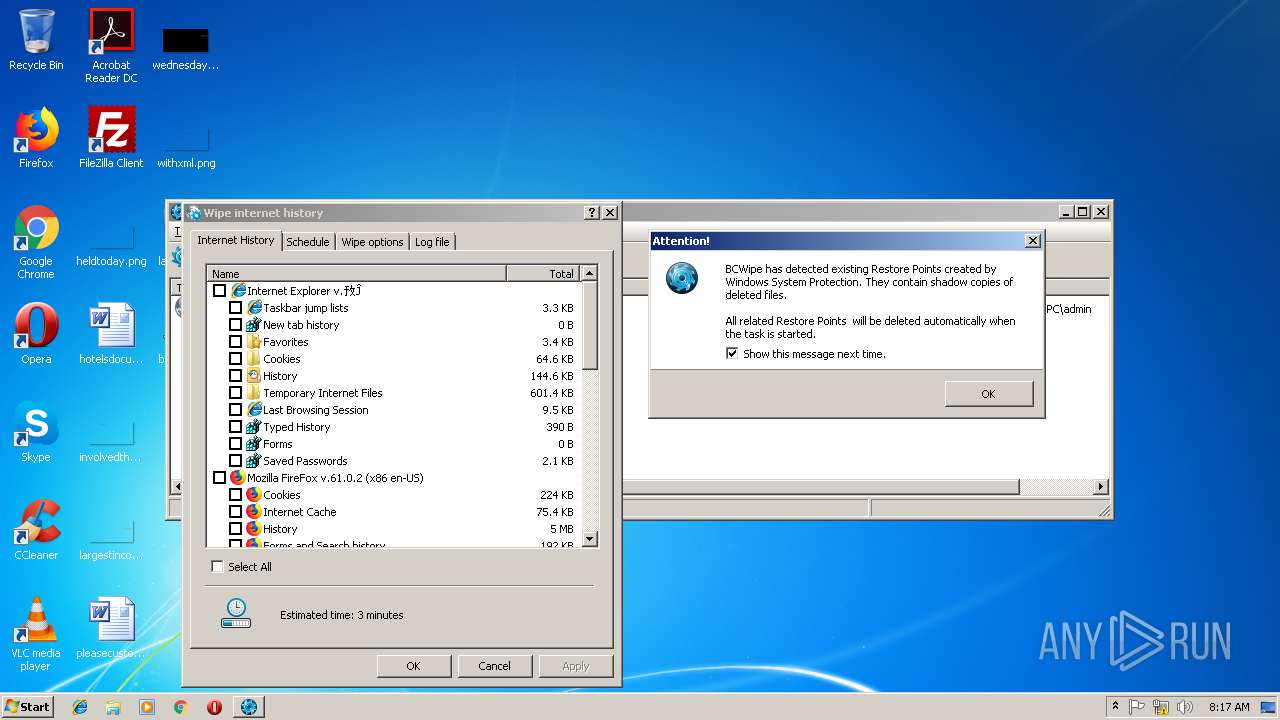Screen dimensions: 1280x720
Task: Check Saved Passwords checkbox
Action: pos(236,460)
